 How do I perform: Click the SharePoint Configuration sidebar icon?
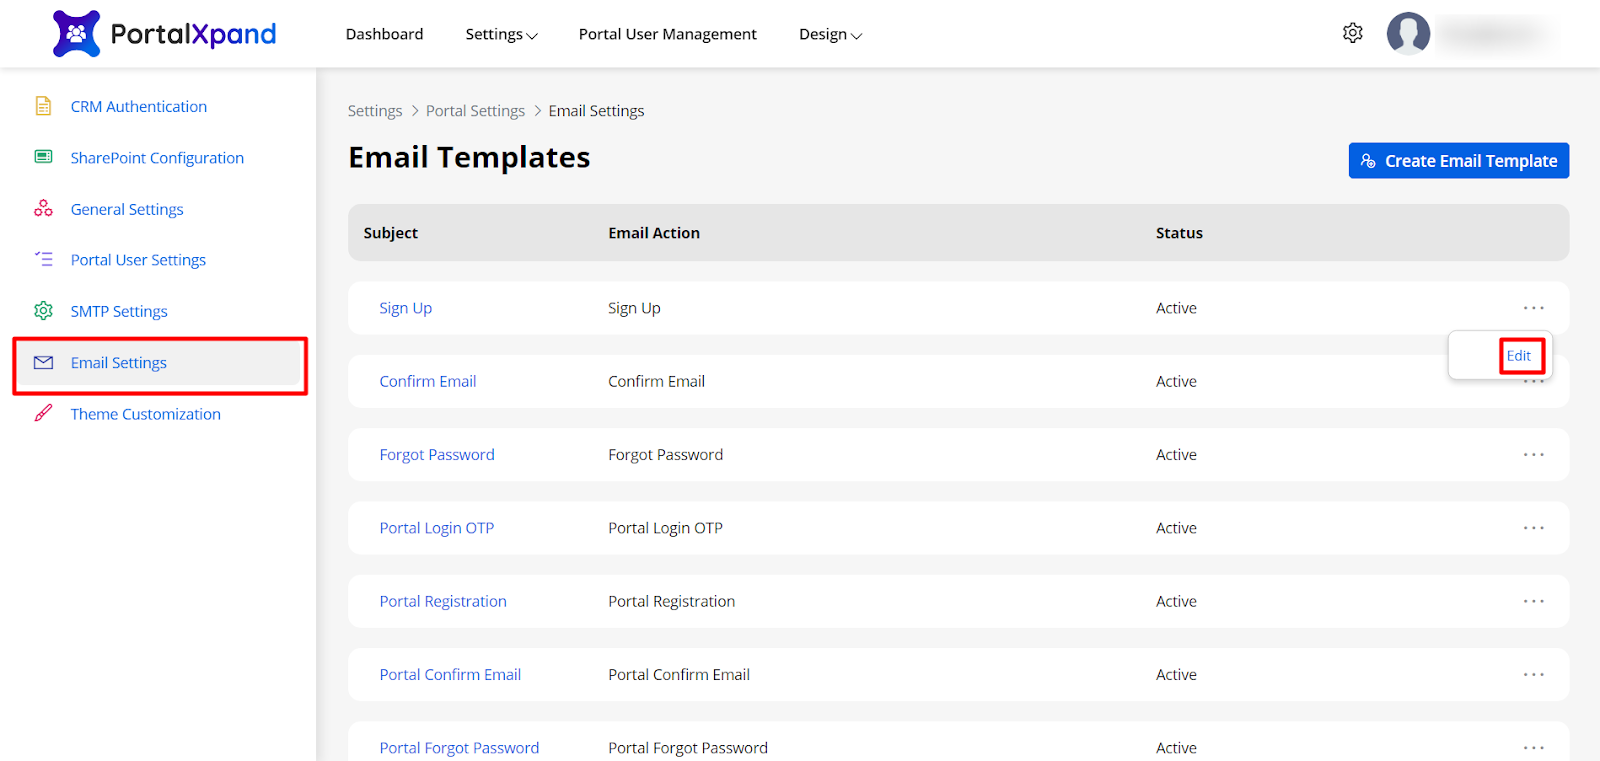click(x=43, y=157)
